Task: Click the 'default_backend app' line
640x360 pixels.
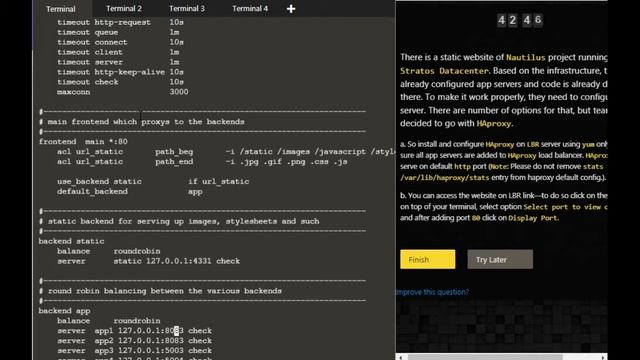Action: click(x=130, y=191)
